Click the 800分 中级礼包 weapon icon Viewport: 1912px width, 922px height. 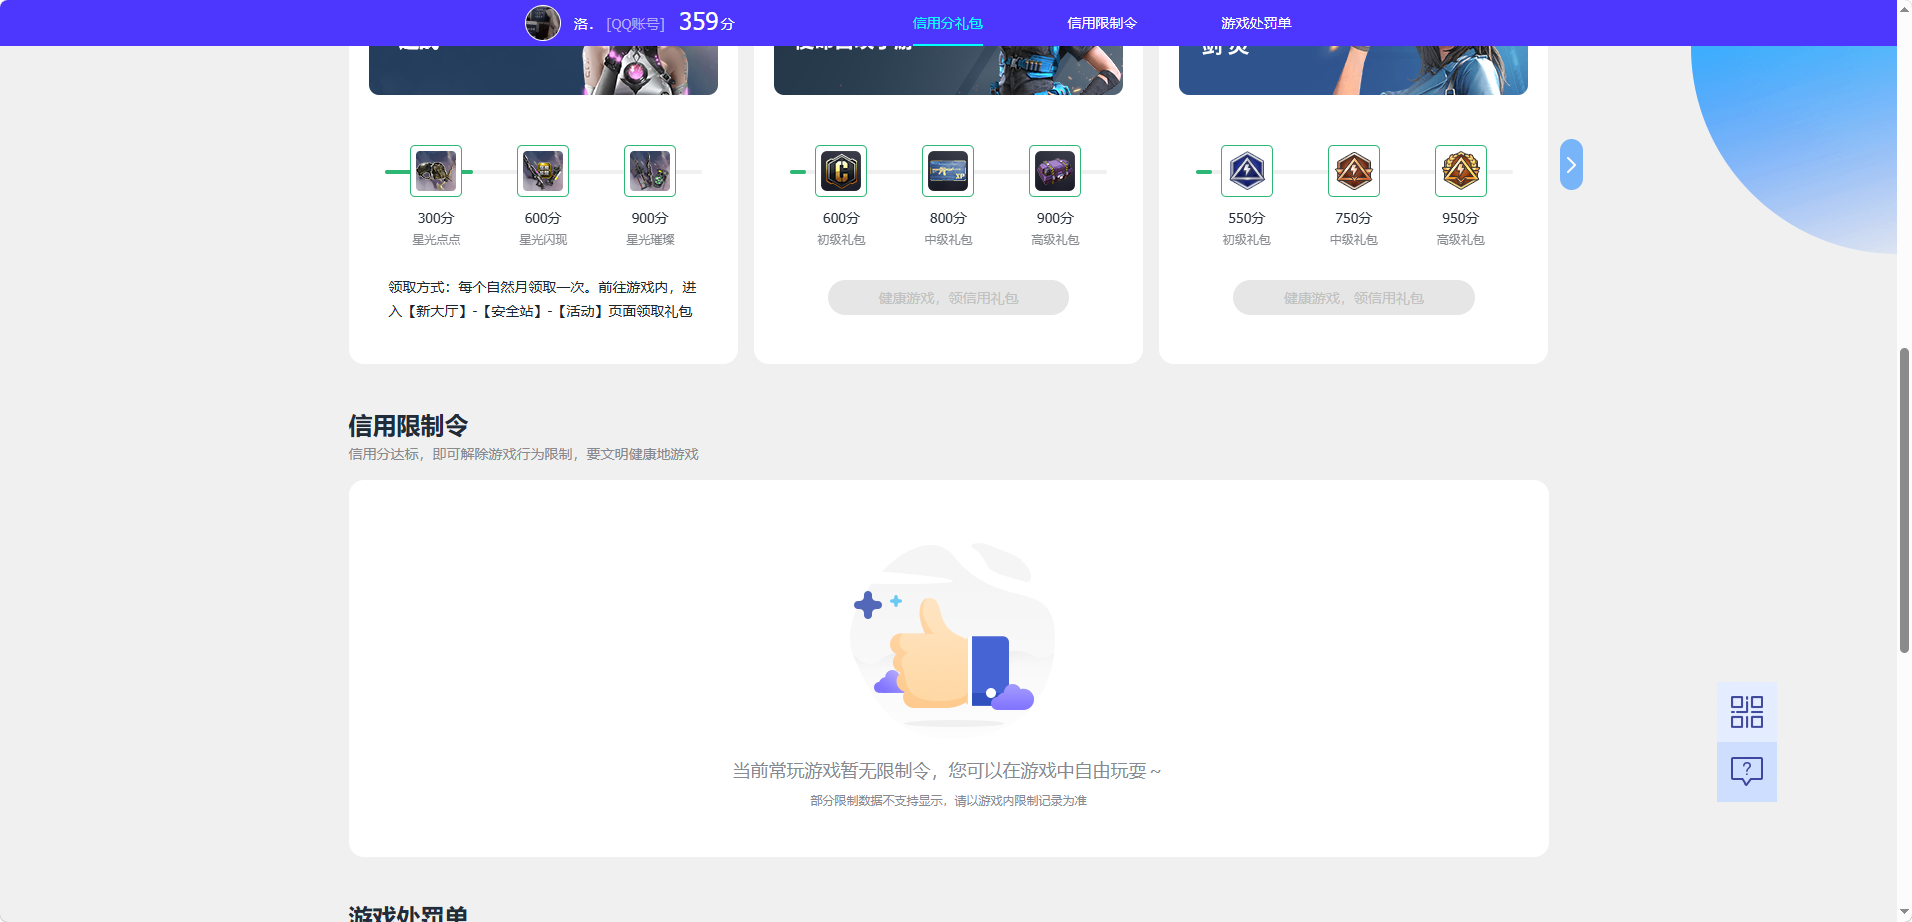pyautogui.click(x=948, y=171)
